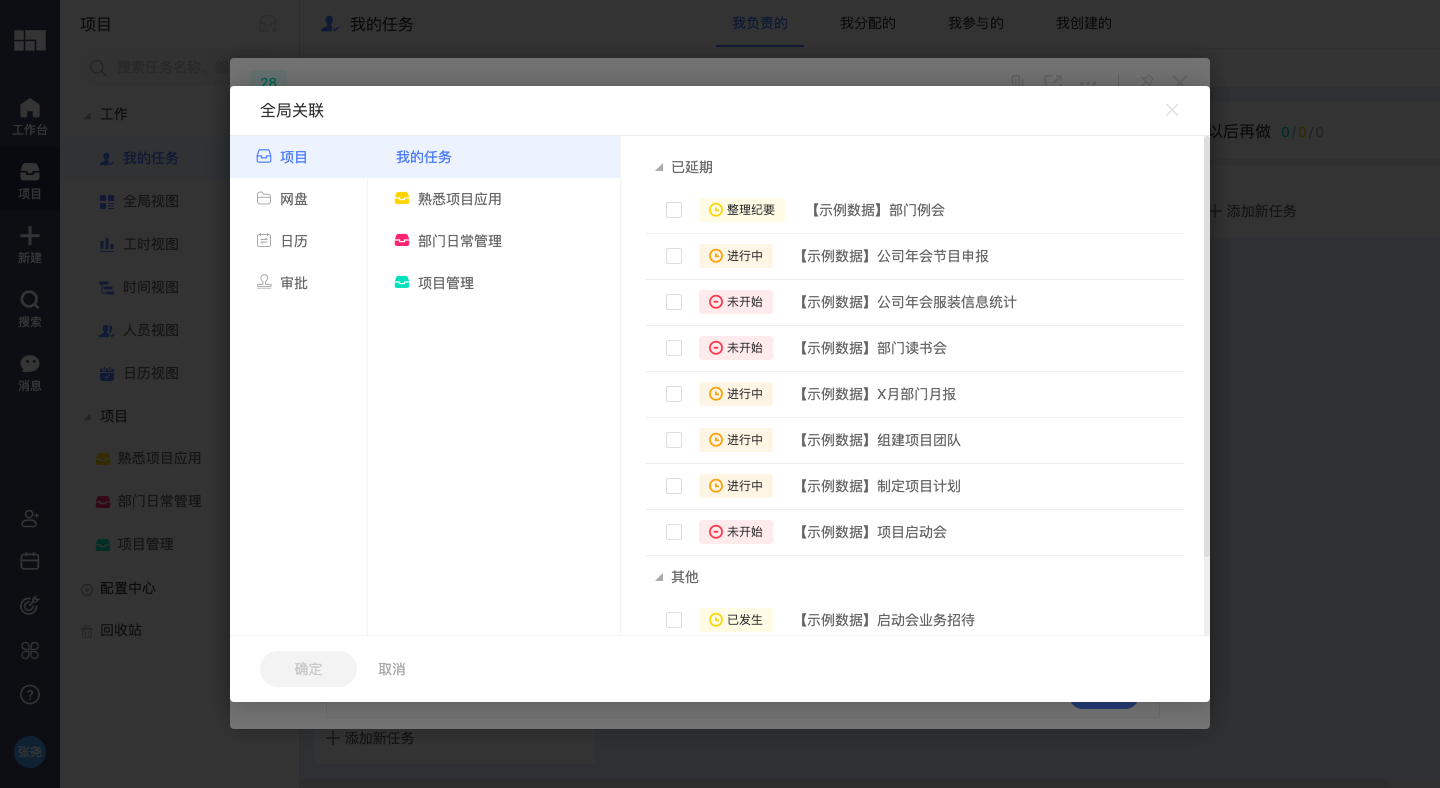This screenshot has height=788, width=1440.
Task: Select 我的任务 in dialog list
Action: [424, 157]
